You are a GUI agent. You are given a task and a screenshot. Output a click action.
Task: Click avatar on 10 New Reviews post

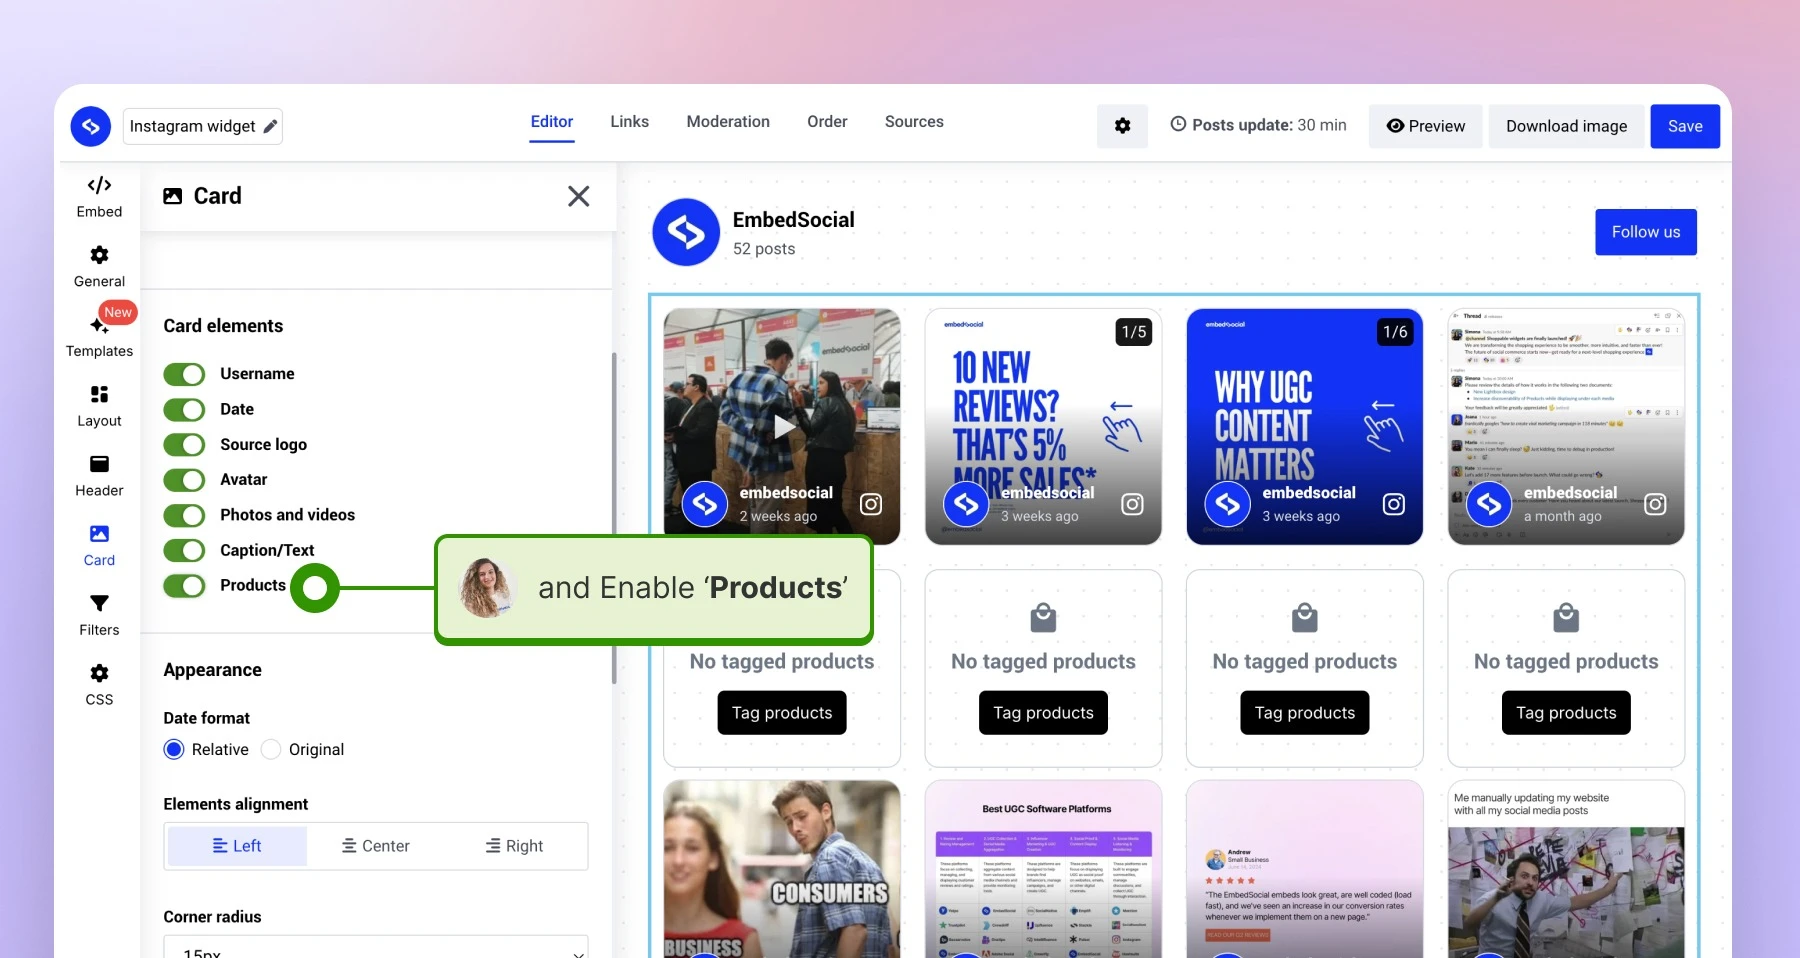pyautogui.click(x=966, y=504)
